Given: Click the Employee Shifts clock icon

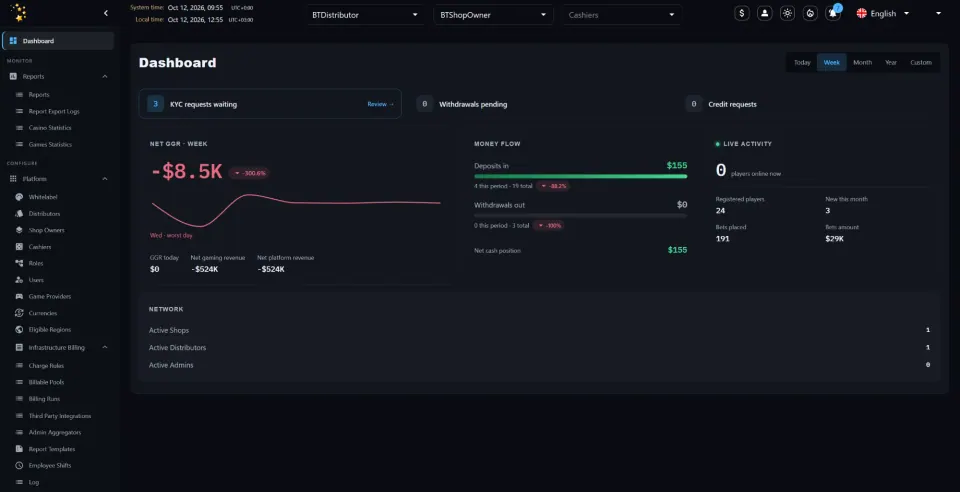Looking at the screenshot, I should tap(19, 466).
